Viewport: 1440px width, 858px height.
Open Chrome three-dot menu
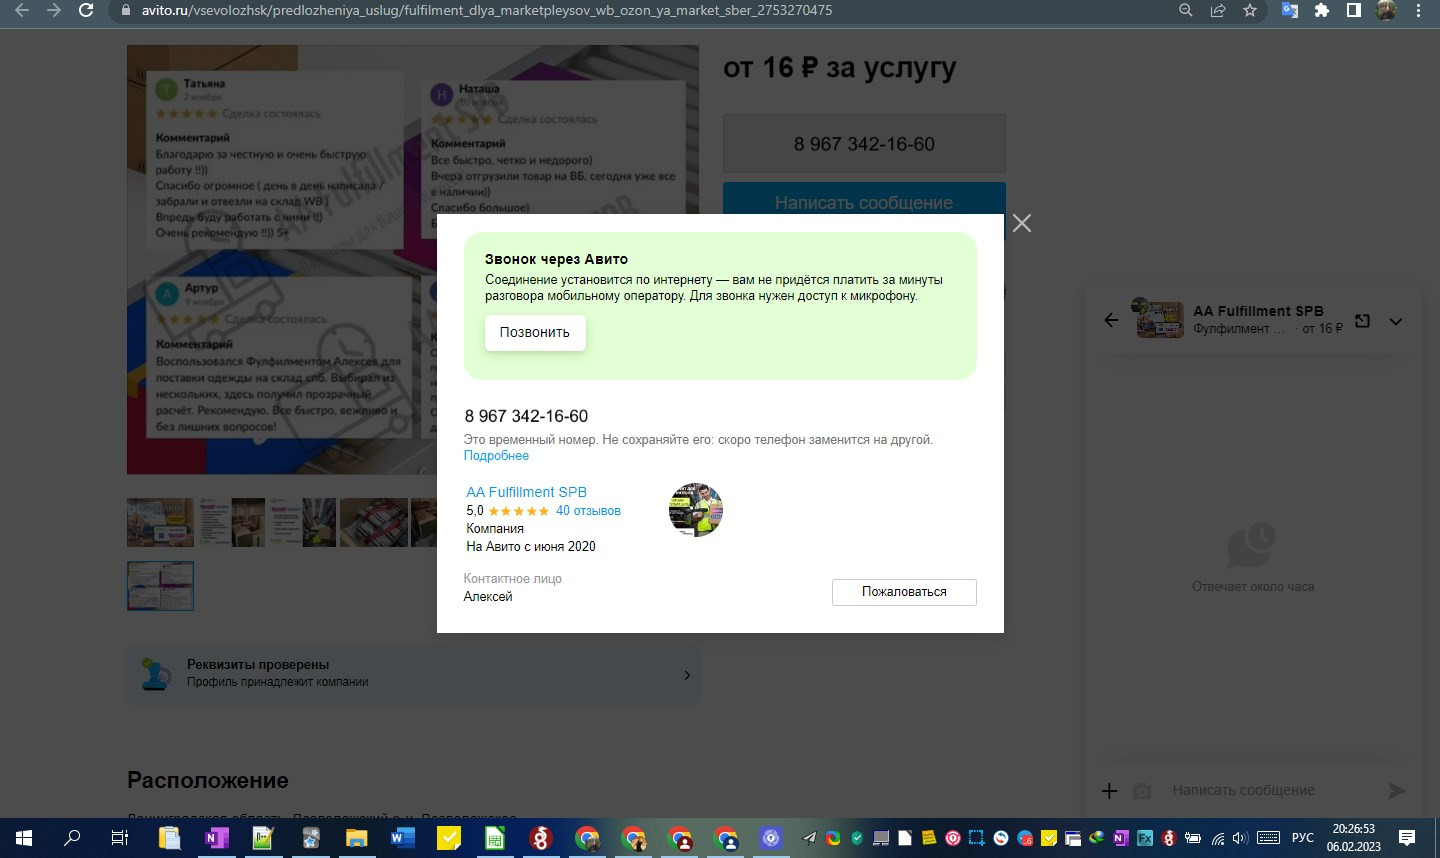point(1418,10)
